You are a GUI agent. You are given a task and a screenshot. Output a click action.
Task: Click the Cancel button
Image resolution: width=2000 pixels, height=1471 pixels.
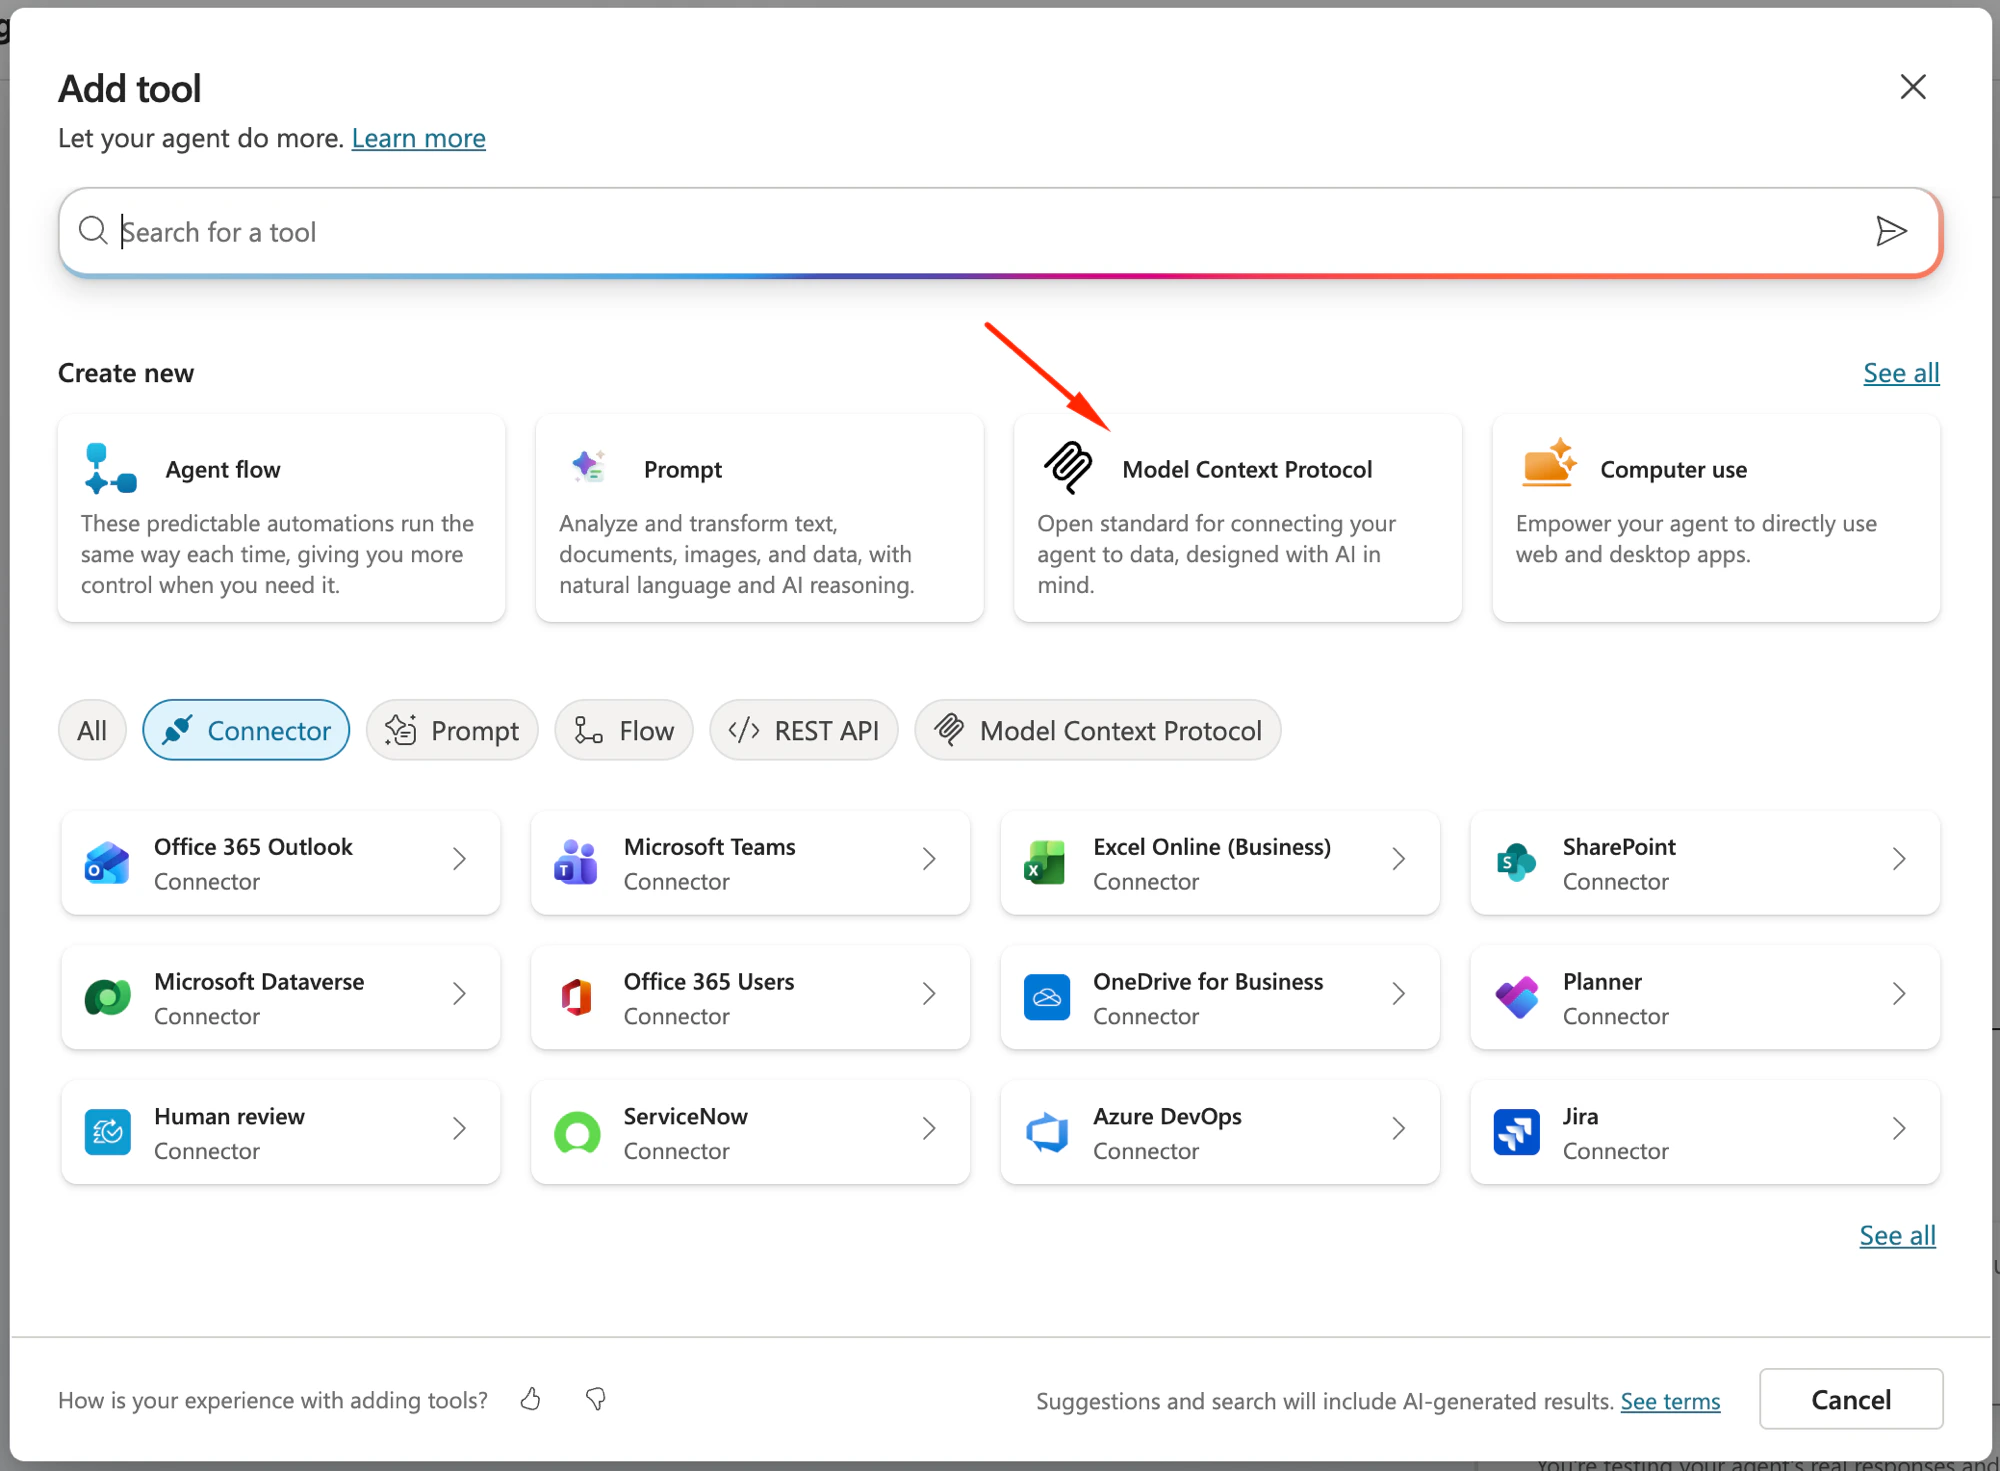[x=1851, y=1399]
